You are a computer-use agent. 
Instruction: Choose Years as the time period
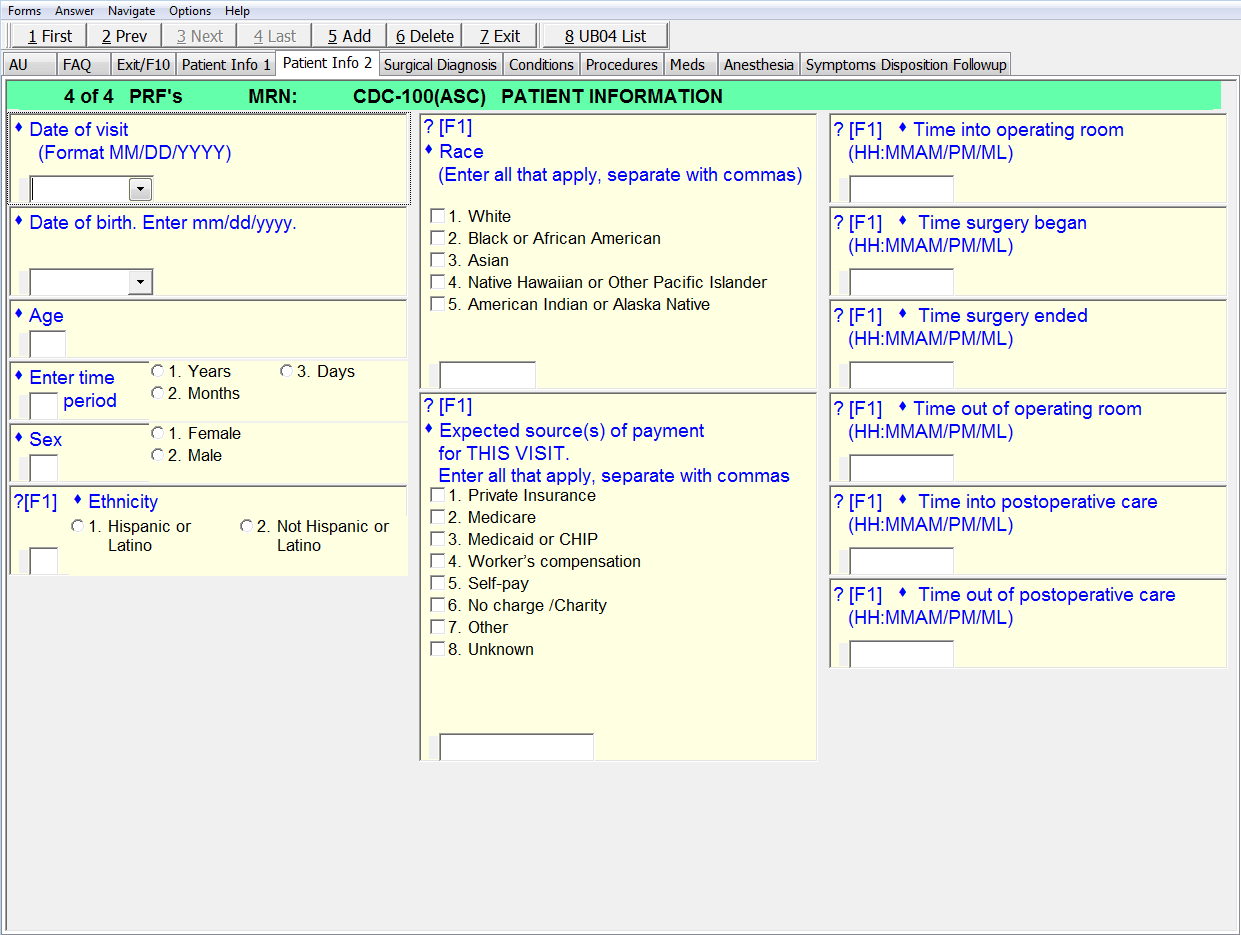click(157, 372)
